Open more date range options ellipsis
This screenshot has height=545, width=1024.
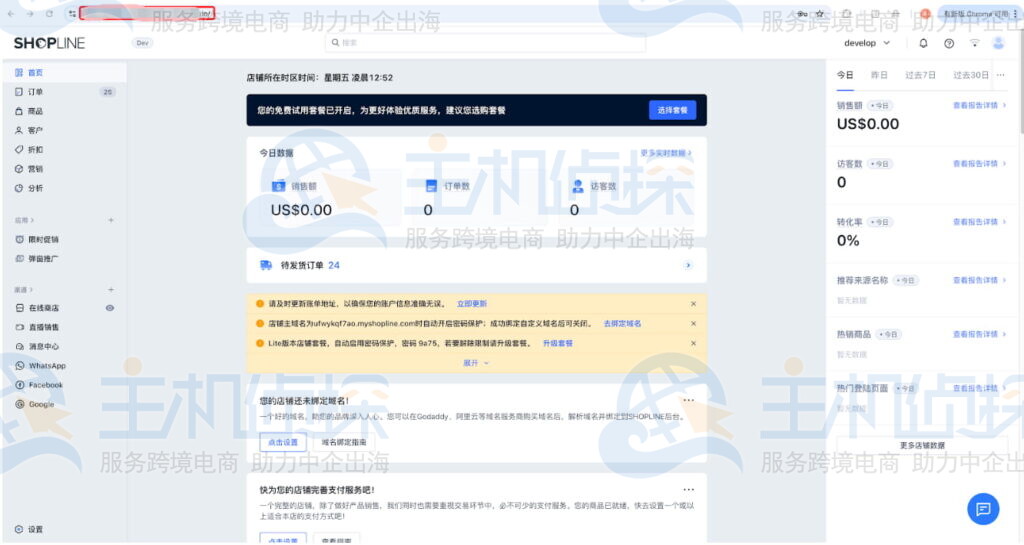(1000, 75)
